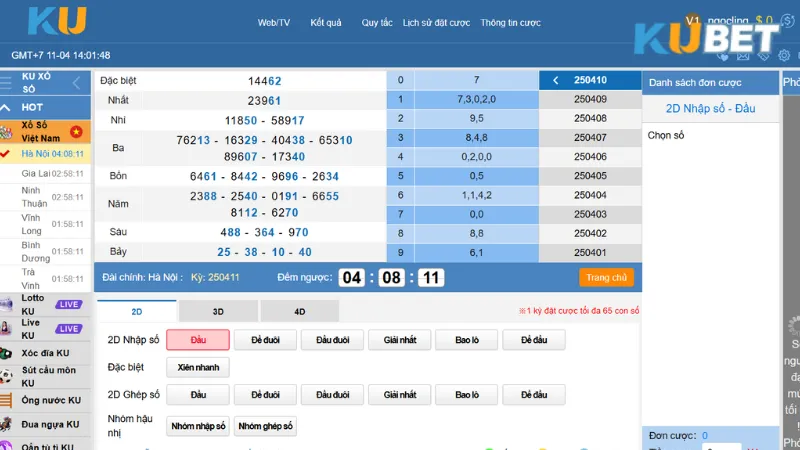Select Bao lô in the 2D Nhập số row
The image size is (800, 450).
pyautogui.click(x=467, y=340)
